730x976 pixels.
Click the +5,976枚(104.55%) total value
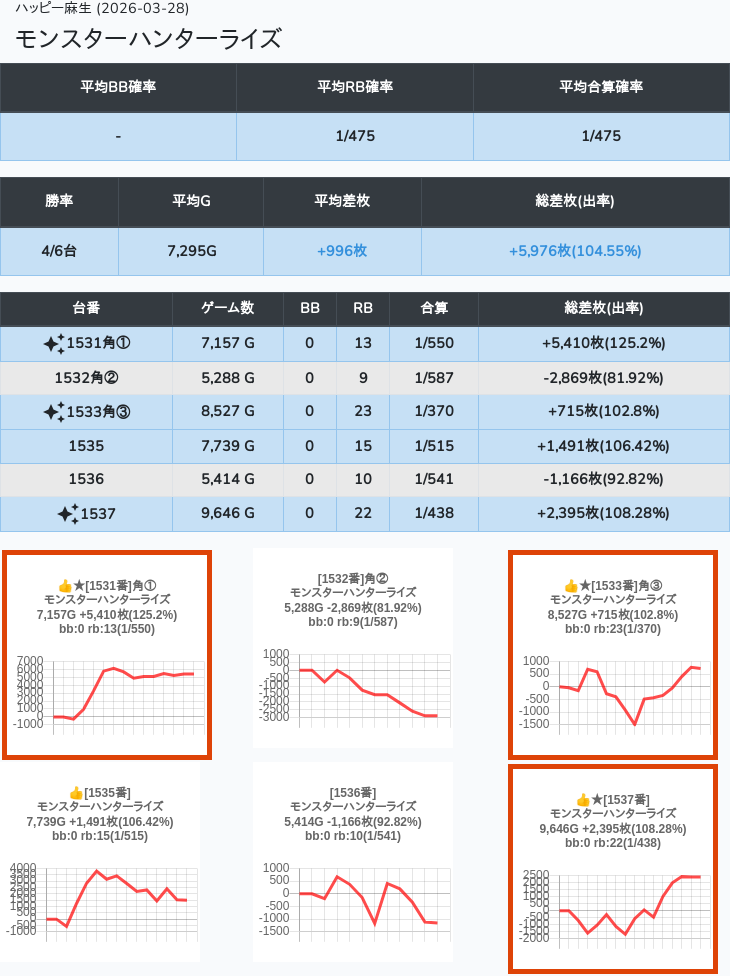point(574,251)
